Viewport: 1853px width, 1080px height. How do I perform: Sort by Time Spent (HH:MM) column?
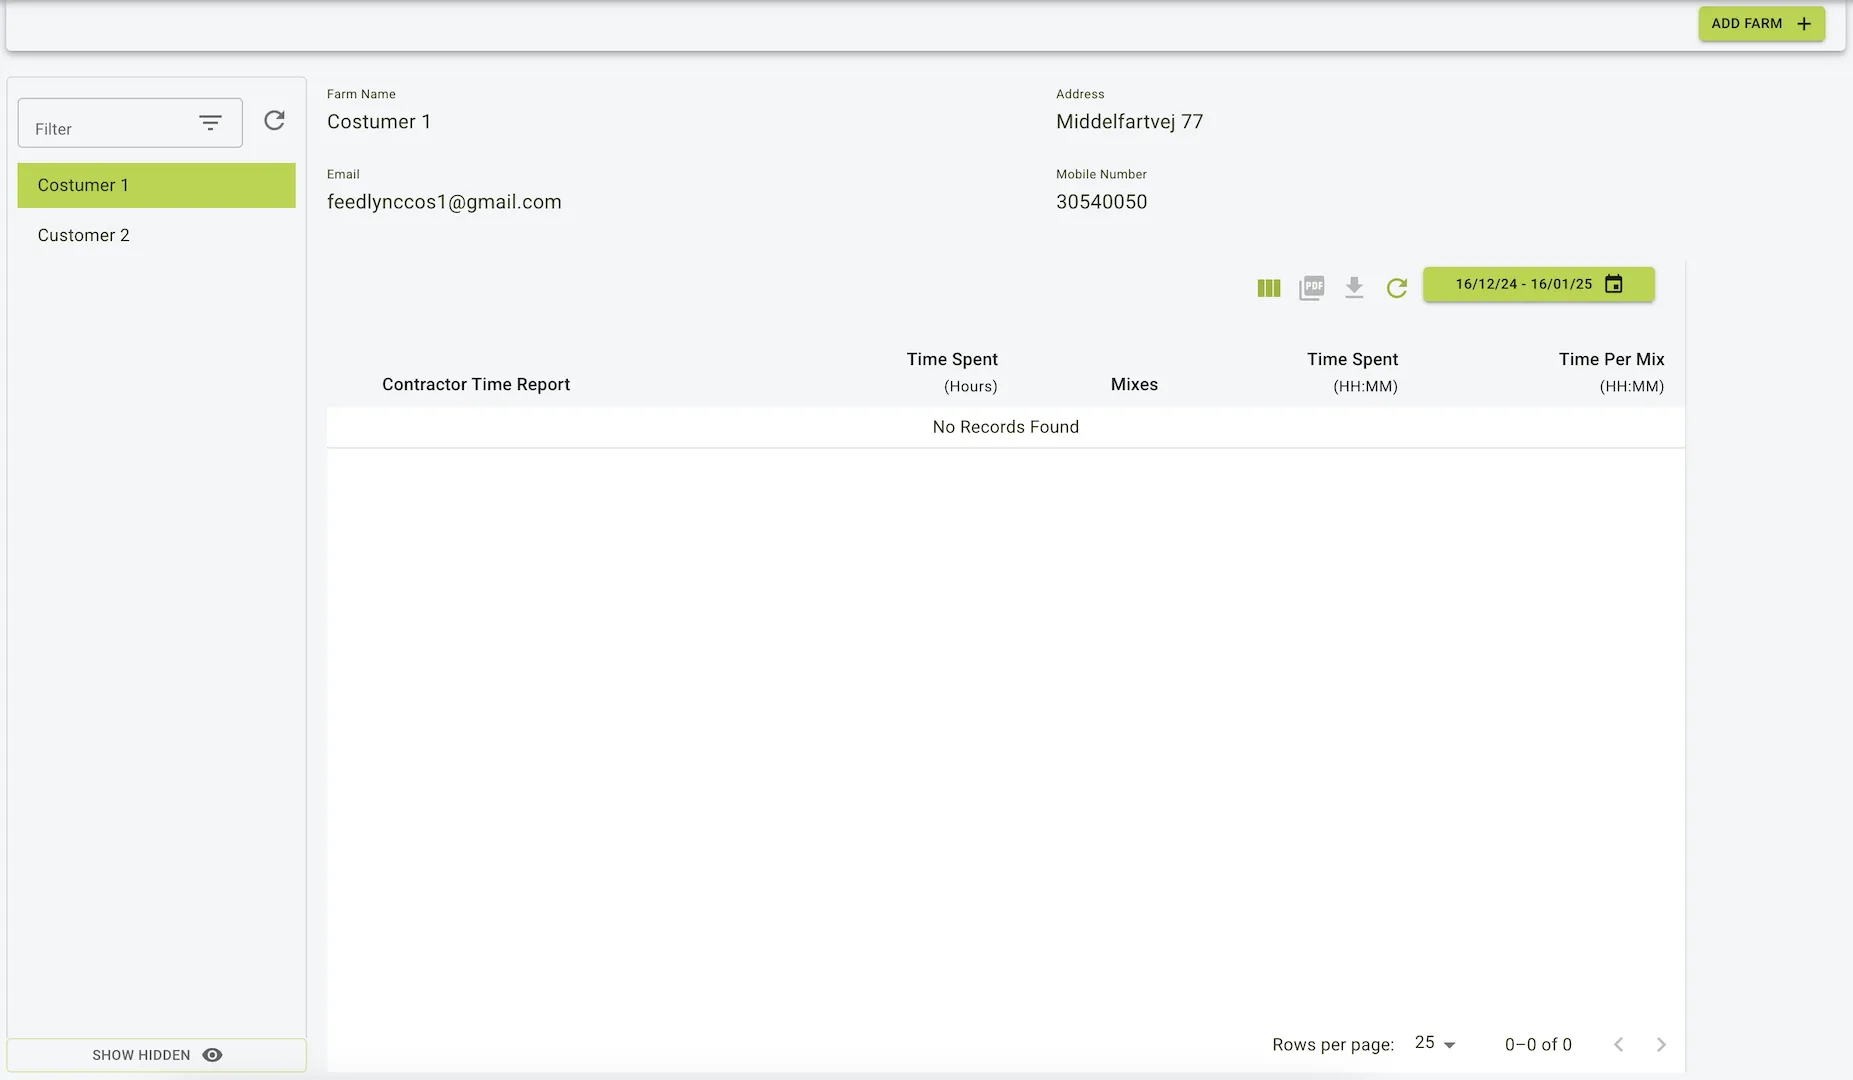coord(1352,372)
